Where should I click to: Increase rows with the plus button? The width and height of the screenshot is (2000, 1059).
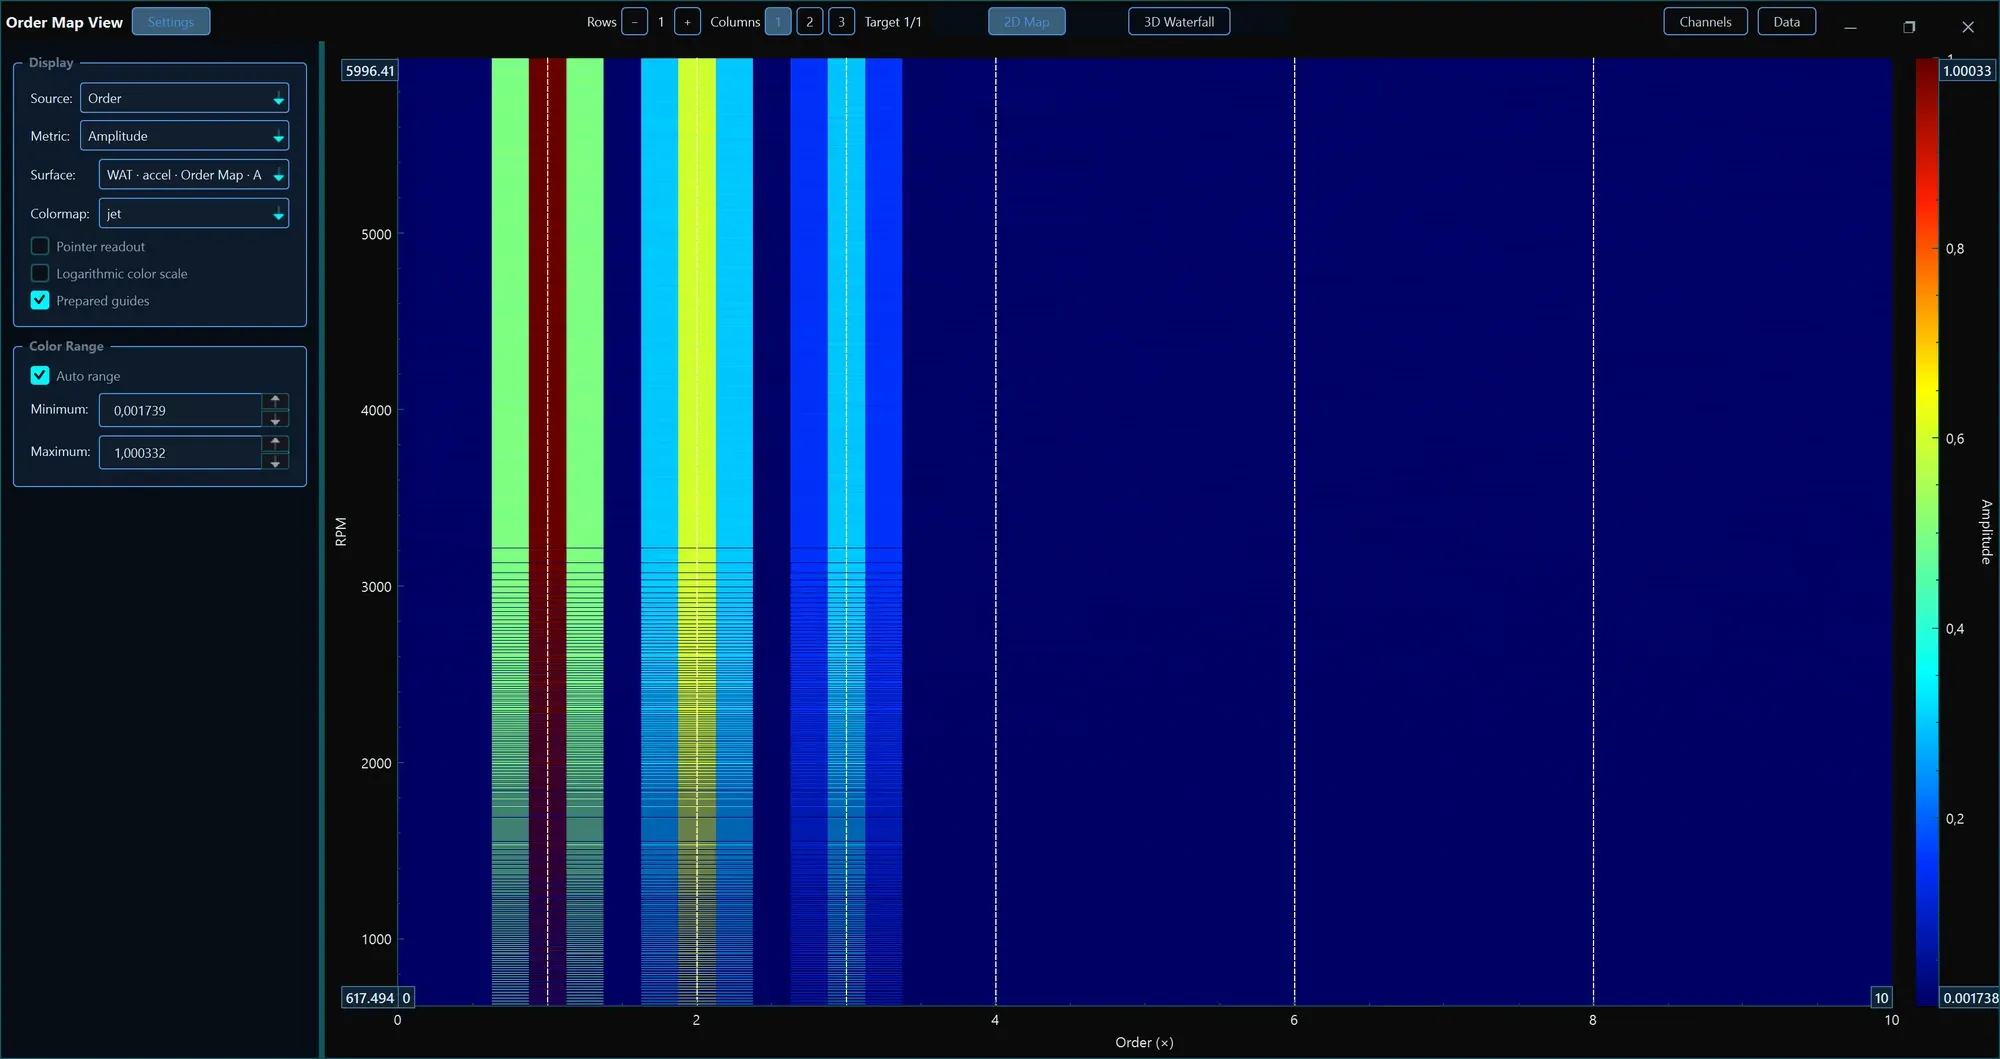click(x=687, y=22)
